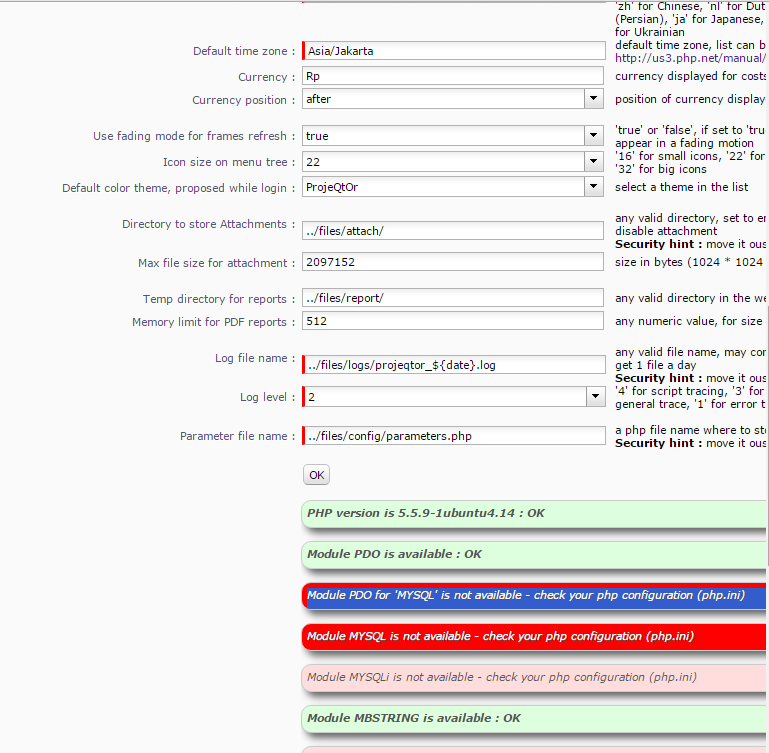Open the Currency position dropdown arrow
The height and width of the screenshot is (753, 769).
click(x=594, y=99)
